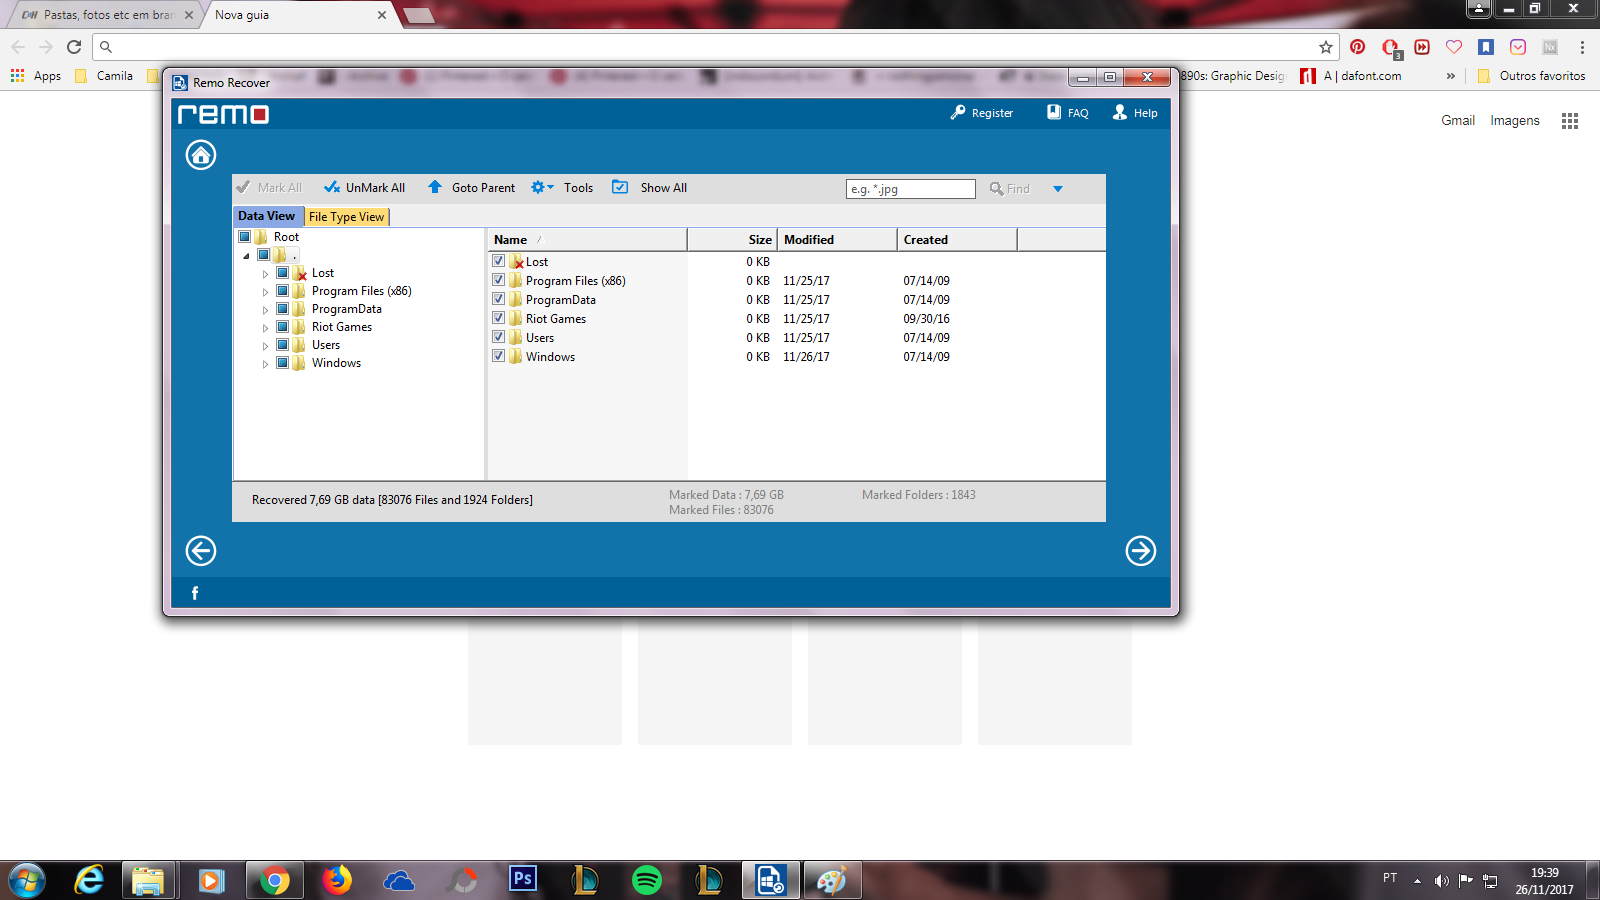Click the Pinterest extension icon
The height and width of the screenshot is (900, 1600).
coord(1357,47)
